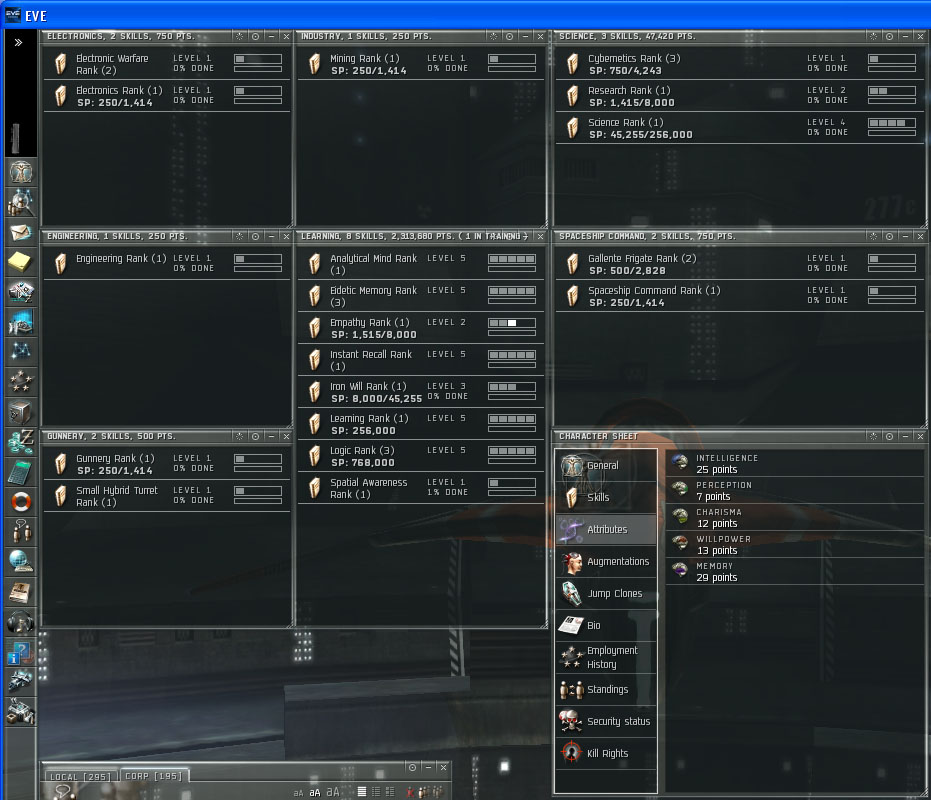Toggle the pin on Character Sheet window

coord(889,437)
